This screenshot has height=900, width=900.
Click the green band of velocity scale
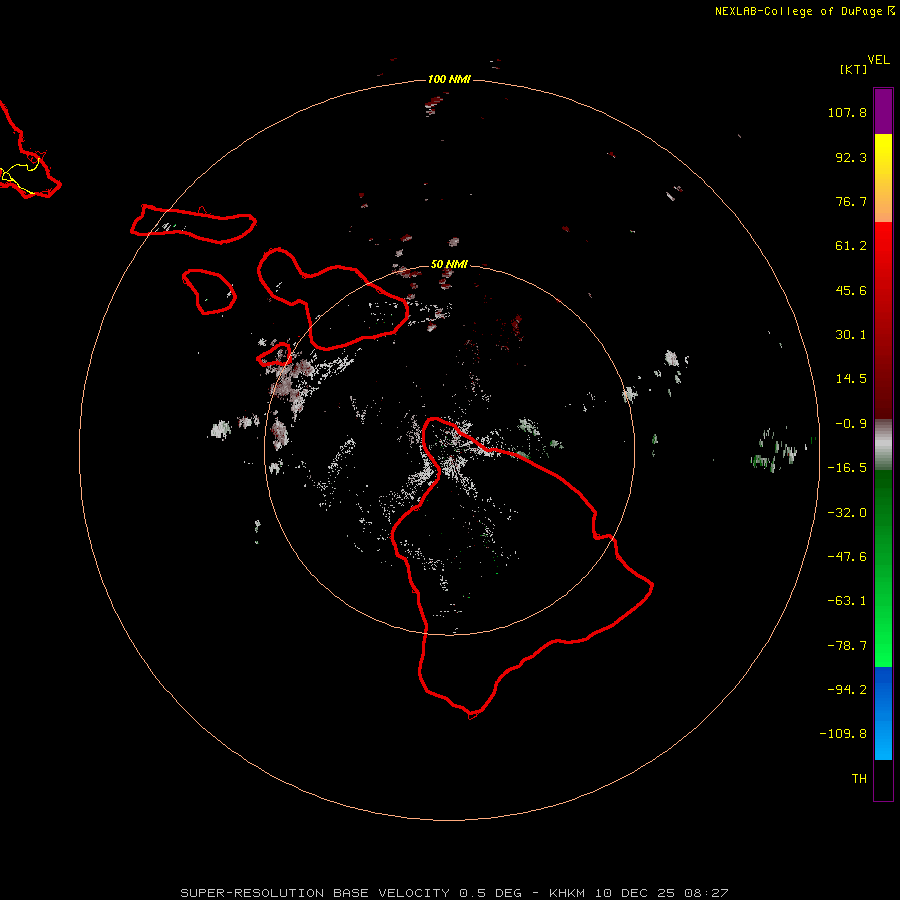[883, 568]
